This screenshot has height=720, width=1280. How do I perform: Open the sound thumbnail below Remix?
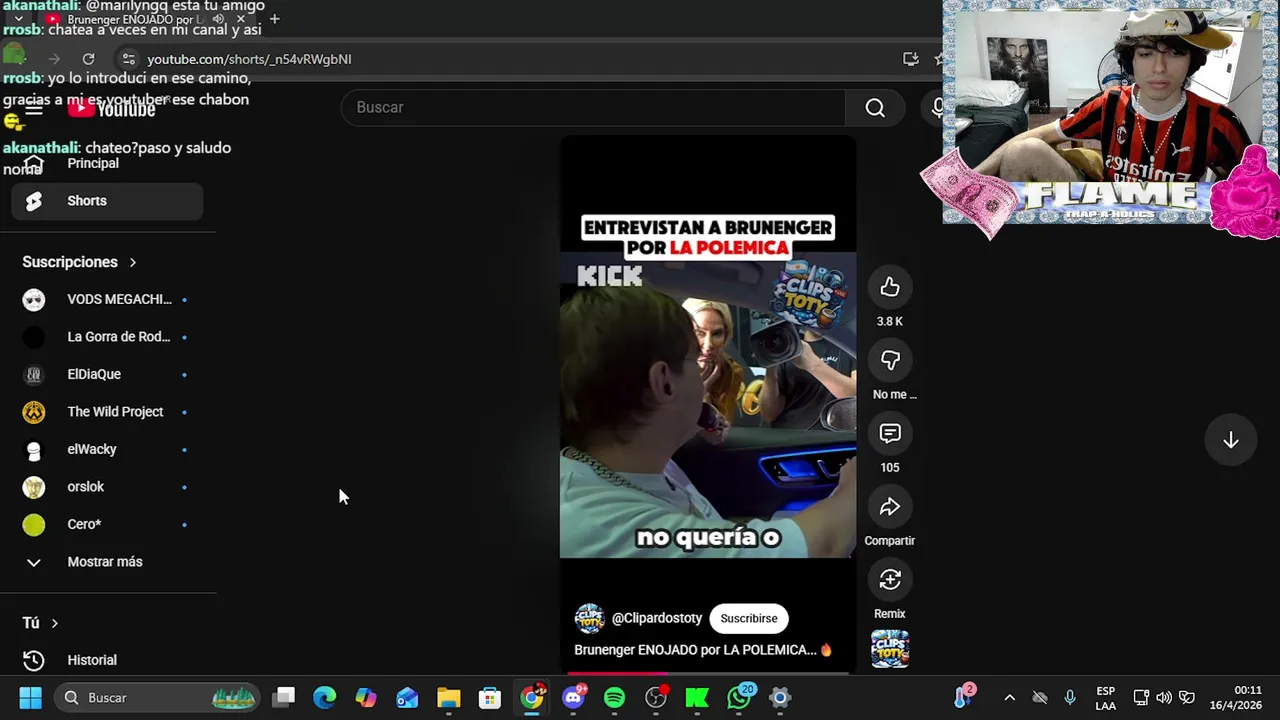click(890, 648)
